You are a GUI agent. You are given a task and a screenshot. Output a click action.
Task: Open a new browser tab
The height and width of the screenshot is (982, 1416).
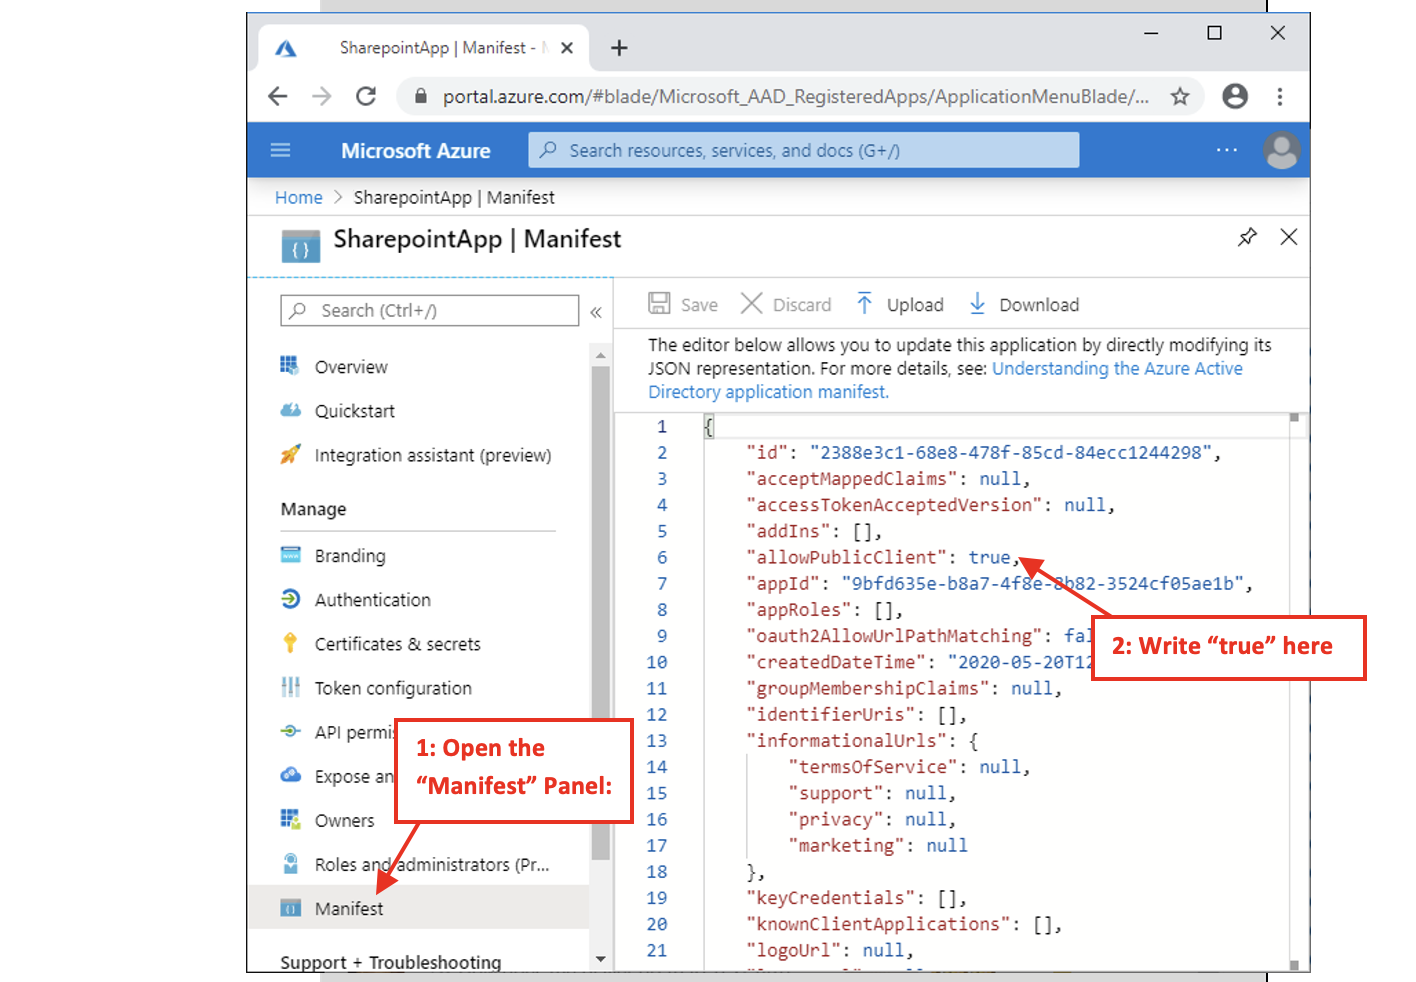(619, 48)
